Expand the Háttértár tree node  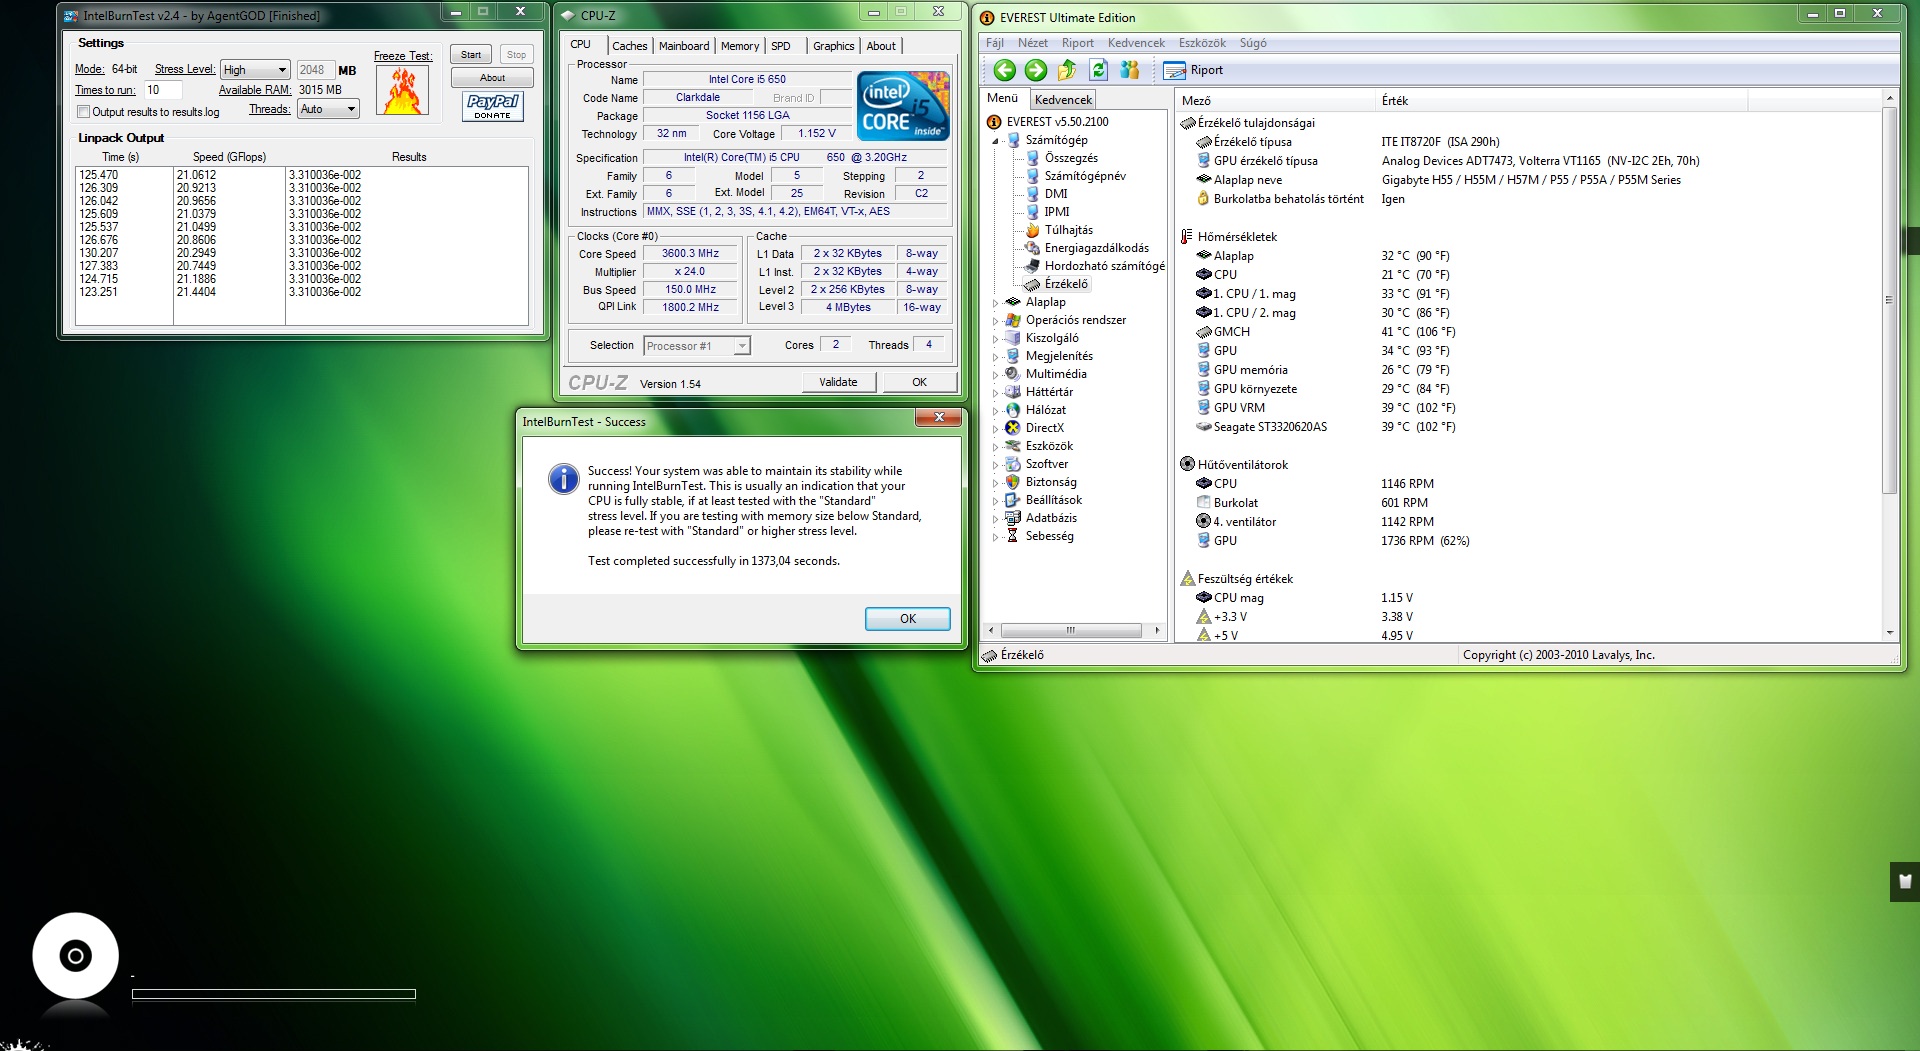coord(995,393)
